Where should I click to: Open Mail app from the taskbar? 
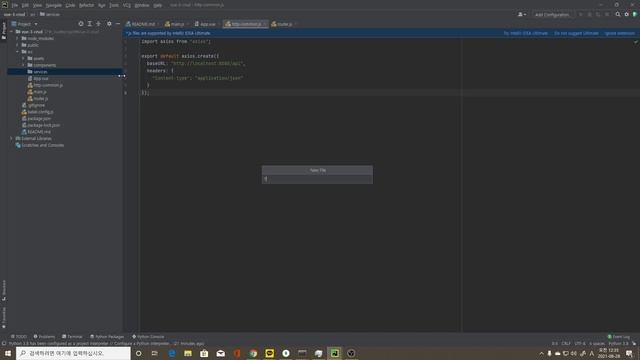click(x=220, y=353)
